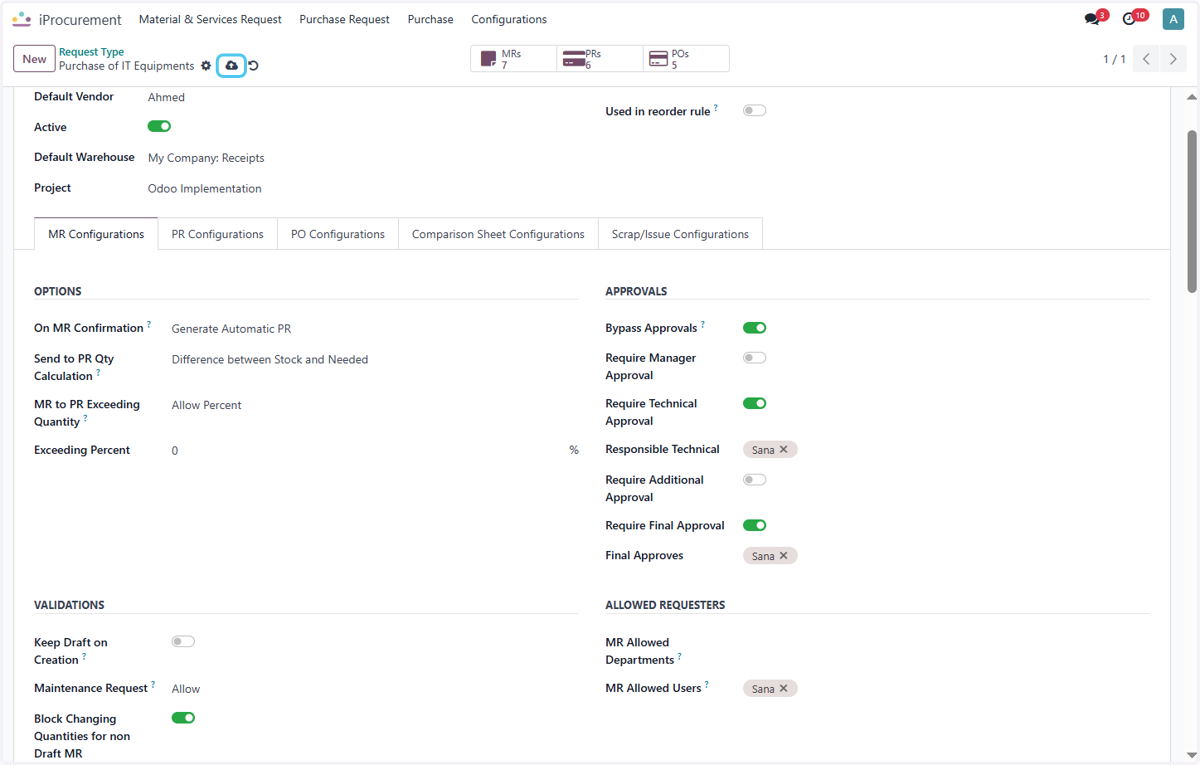This screenshot has width=1200, height=765.
Task: Show help tooltip for Maintenance Request
Action: tap(153, 685)
